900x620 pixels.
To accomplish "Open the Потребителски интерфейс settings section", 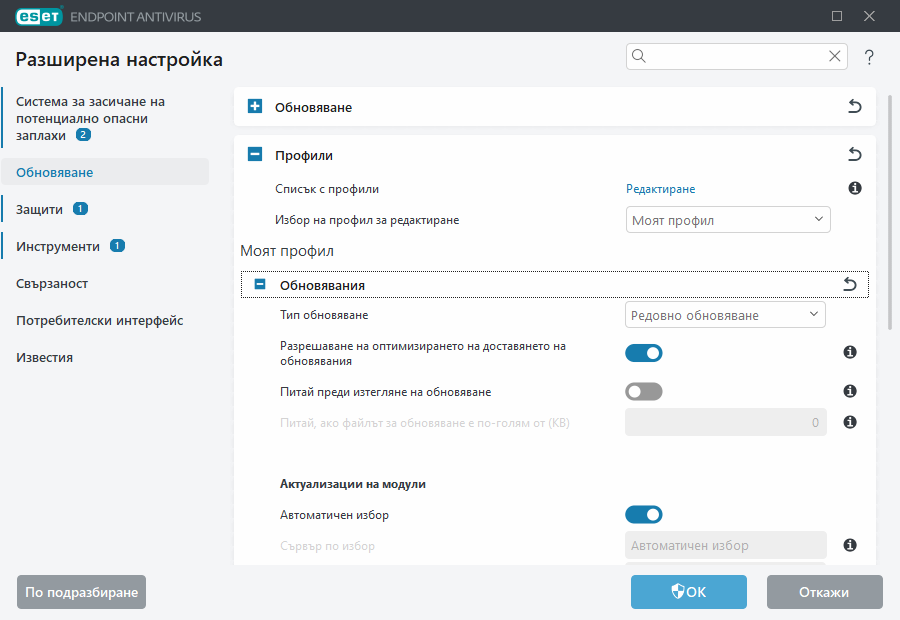I will pyautogui.click(x=100, y=320).
